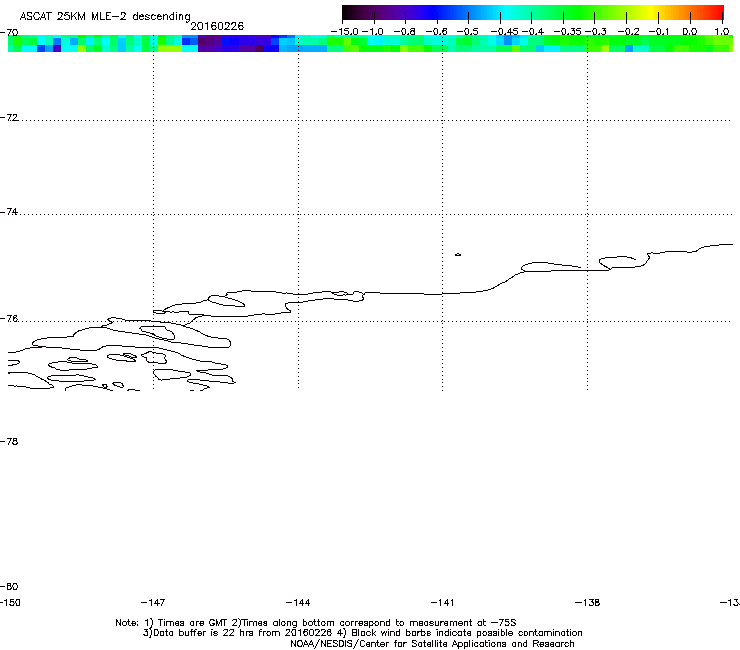Click the note about black wind barbs contamination
740x650 pixels.
(x=459, y=633)
